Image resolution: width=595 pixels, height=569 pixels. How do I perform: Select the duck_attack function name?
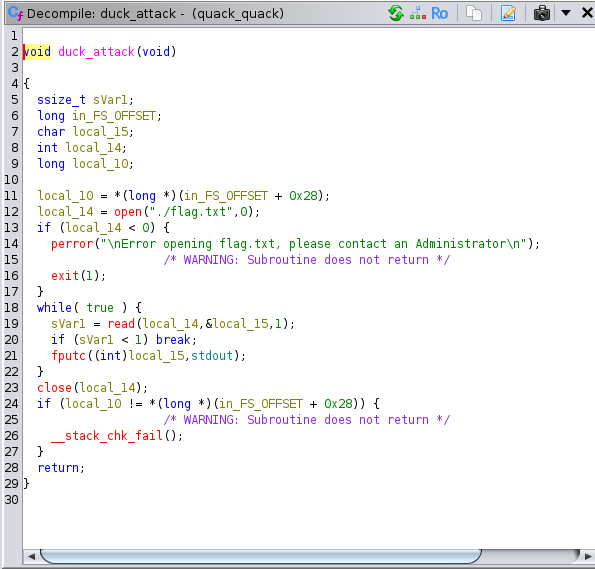96,52
